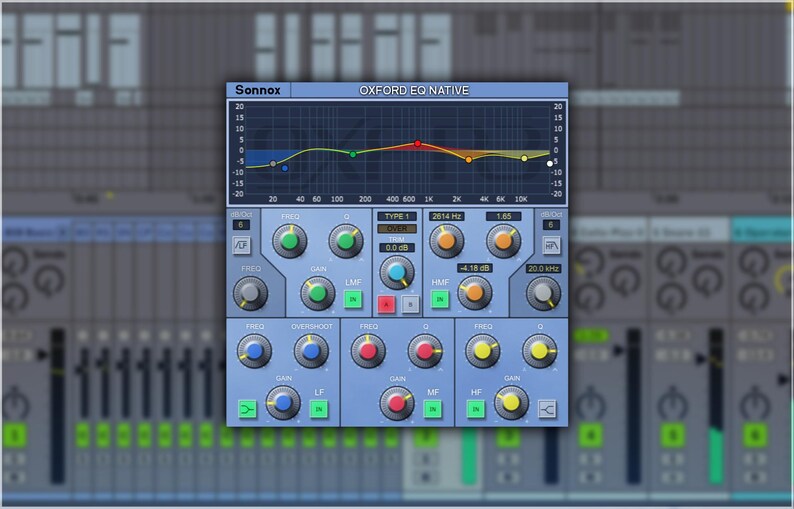The height and width of the screenshot is (509, 794).
Task: Open right dB/Oct slope value 6
Action: [x=551, y=225]
